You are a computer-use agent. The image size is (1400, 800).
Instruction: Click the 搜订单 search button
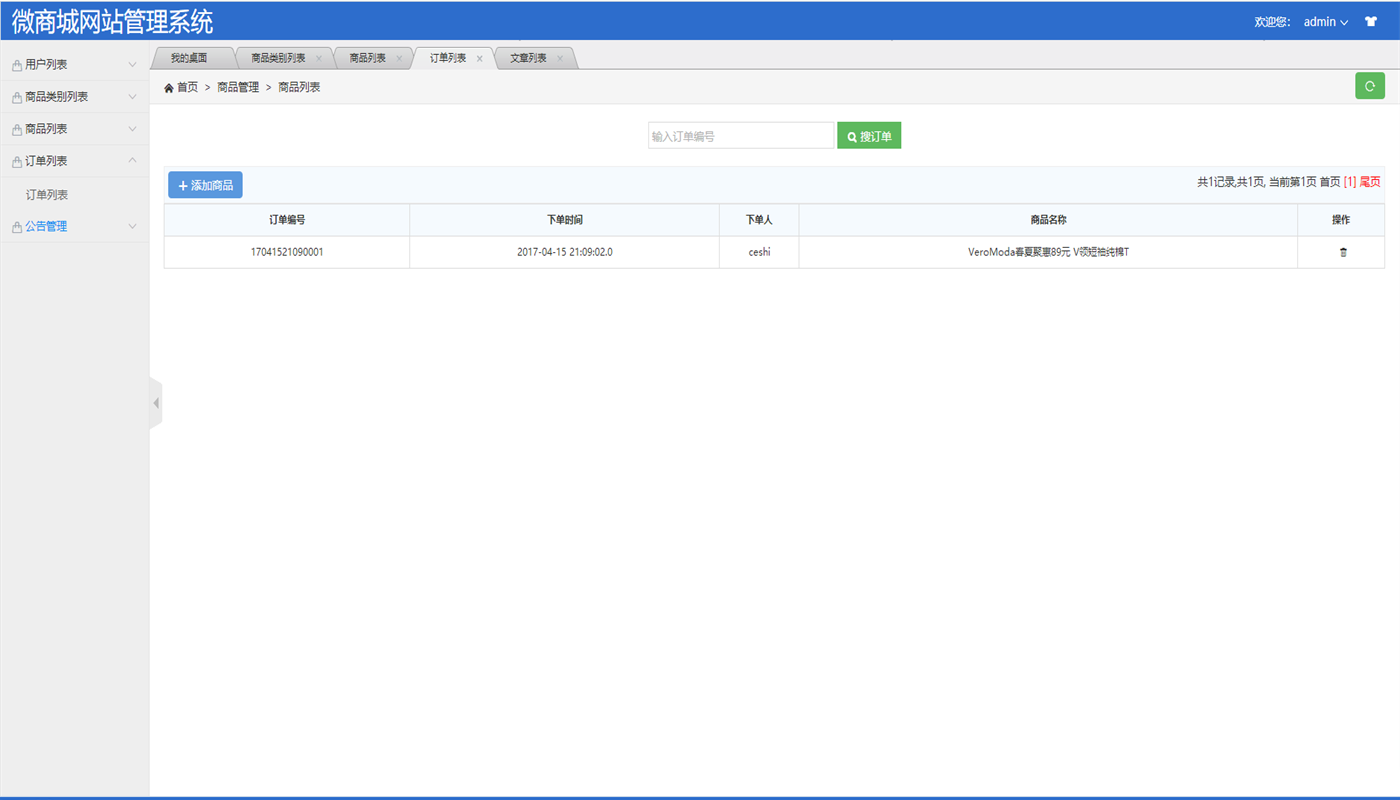pos(869,136)
